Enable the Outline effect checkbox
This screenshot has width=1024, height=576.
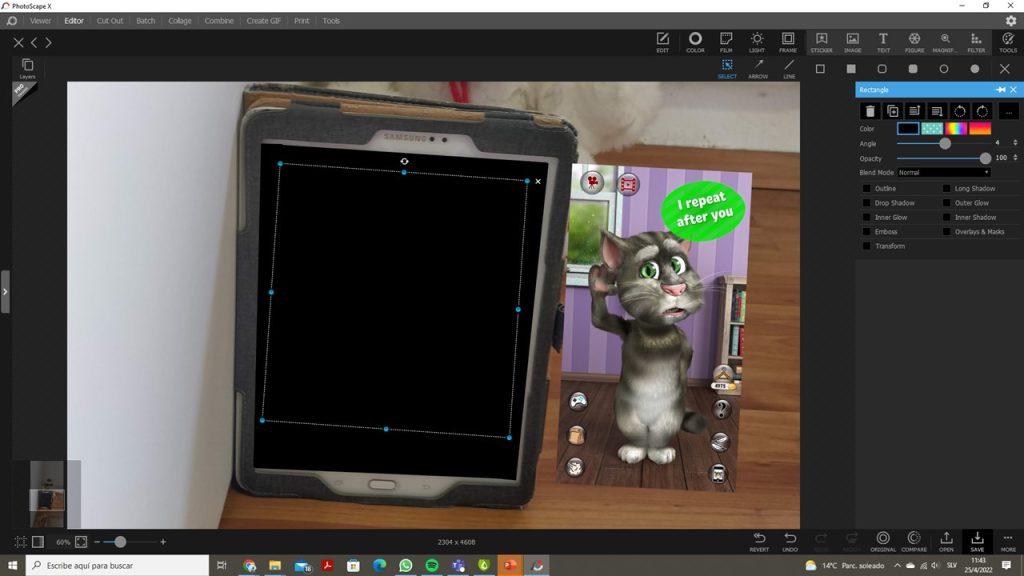click(x=867, y=189)
